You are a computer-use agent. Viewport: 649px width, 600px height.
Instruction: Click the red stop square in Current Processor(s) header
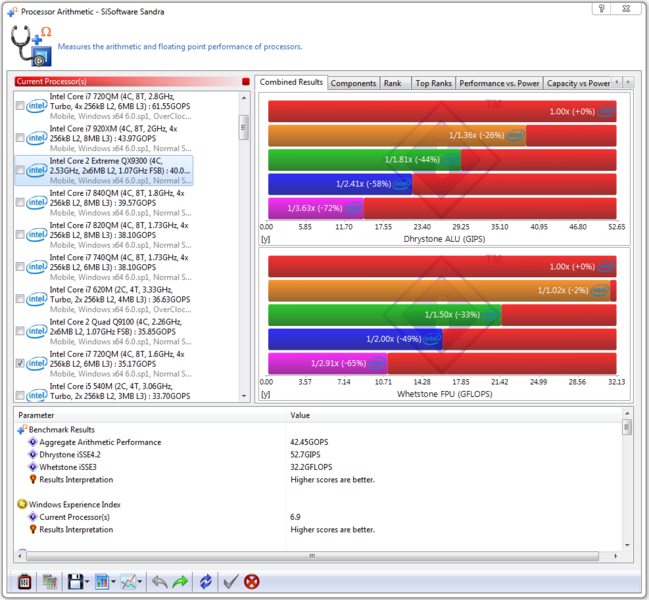click(246, 82)
